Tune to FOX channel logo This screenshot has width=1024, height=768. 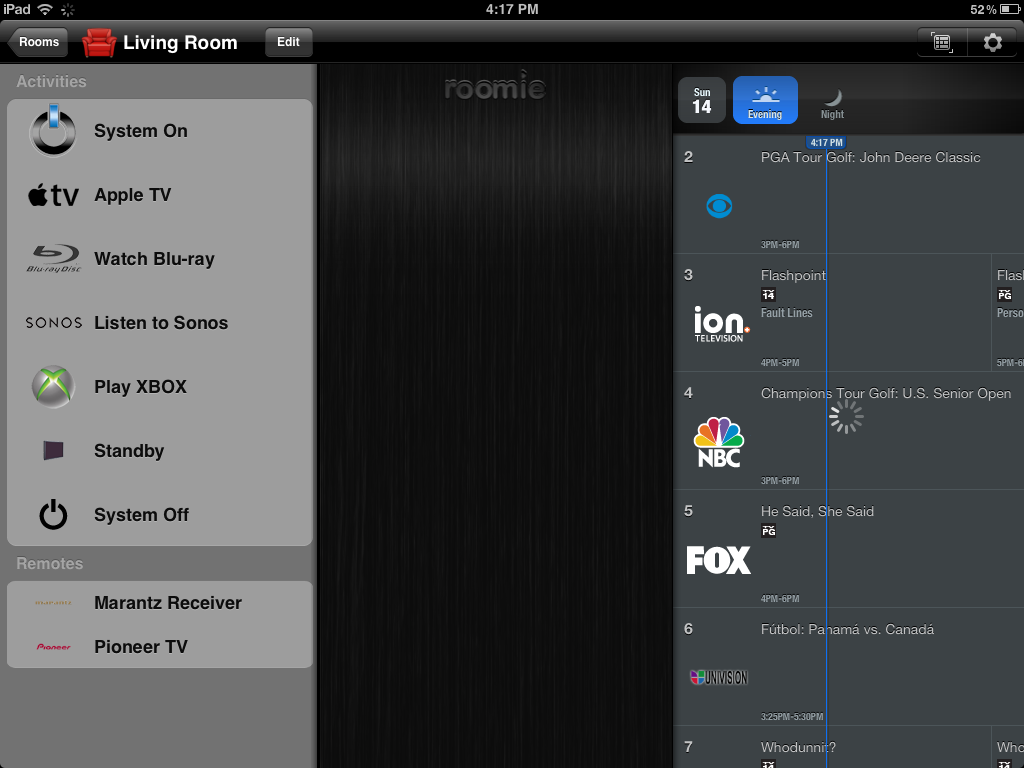pyautogui.click(x=718, y=560)
